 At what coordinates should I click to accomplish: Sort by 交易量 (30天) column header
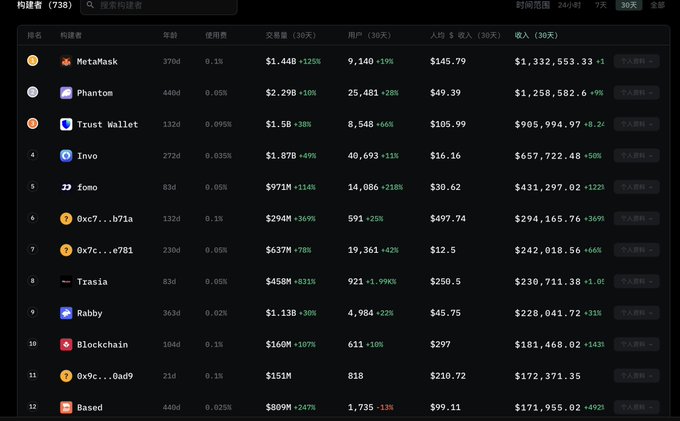(x=291, y=35)
